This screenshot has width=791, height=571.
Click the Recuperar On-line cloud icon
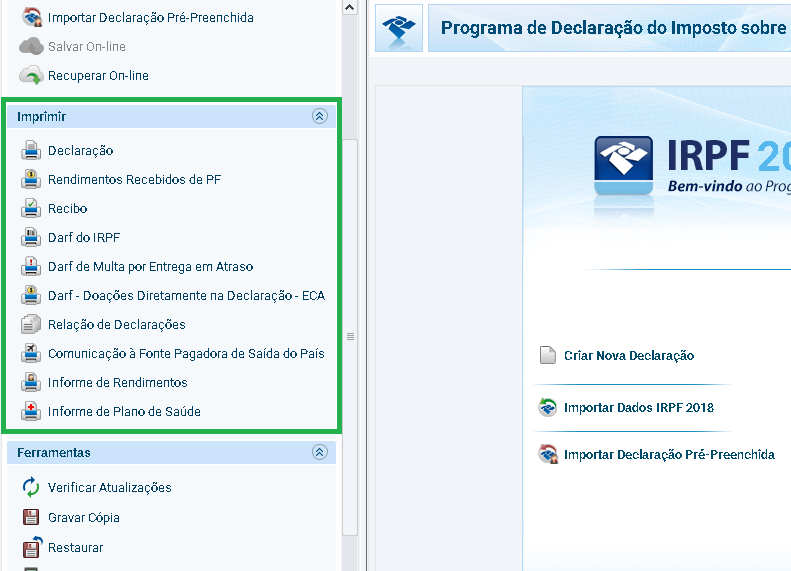[x=31, y=76]
